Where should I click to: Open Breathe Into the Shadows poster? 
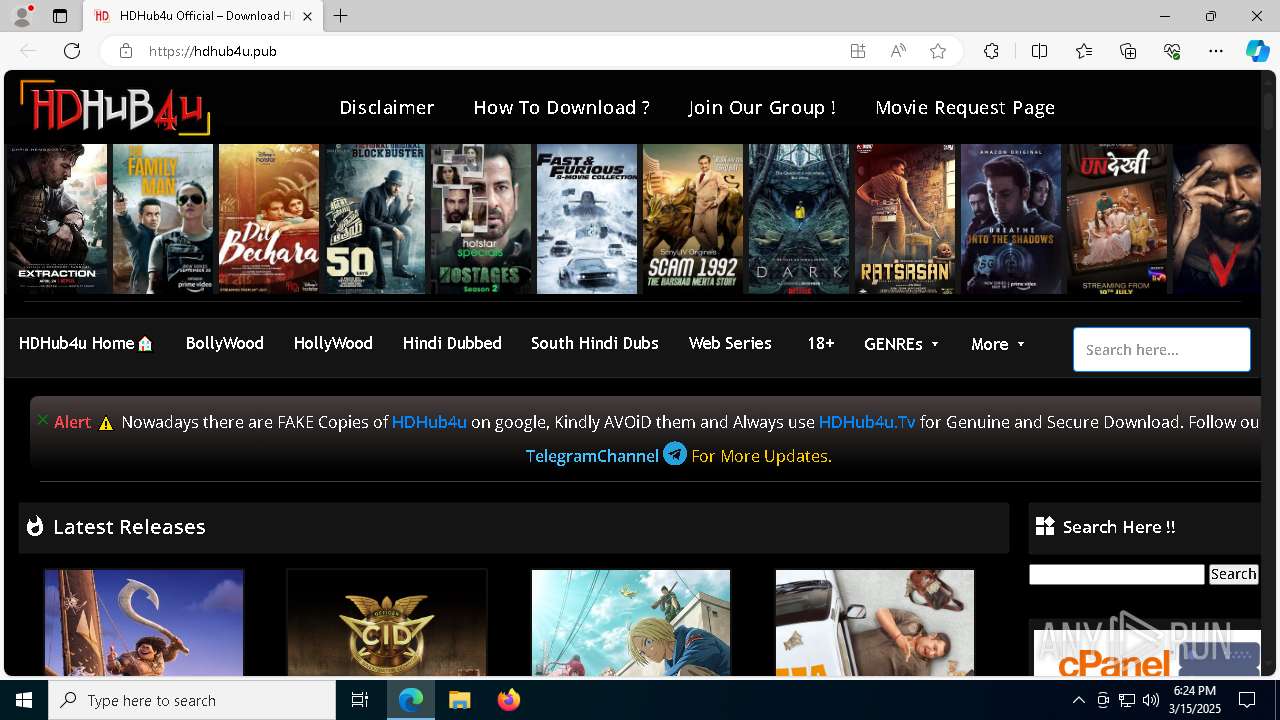[1011, 219]
